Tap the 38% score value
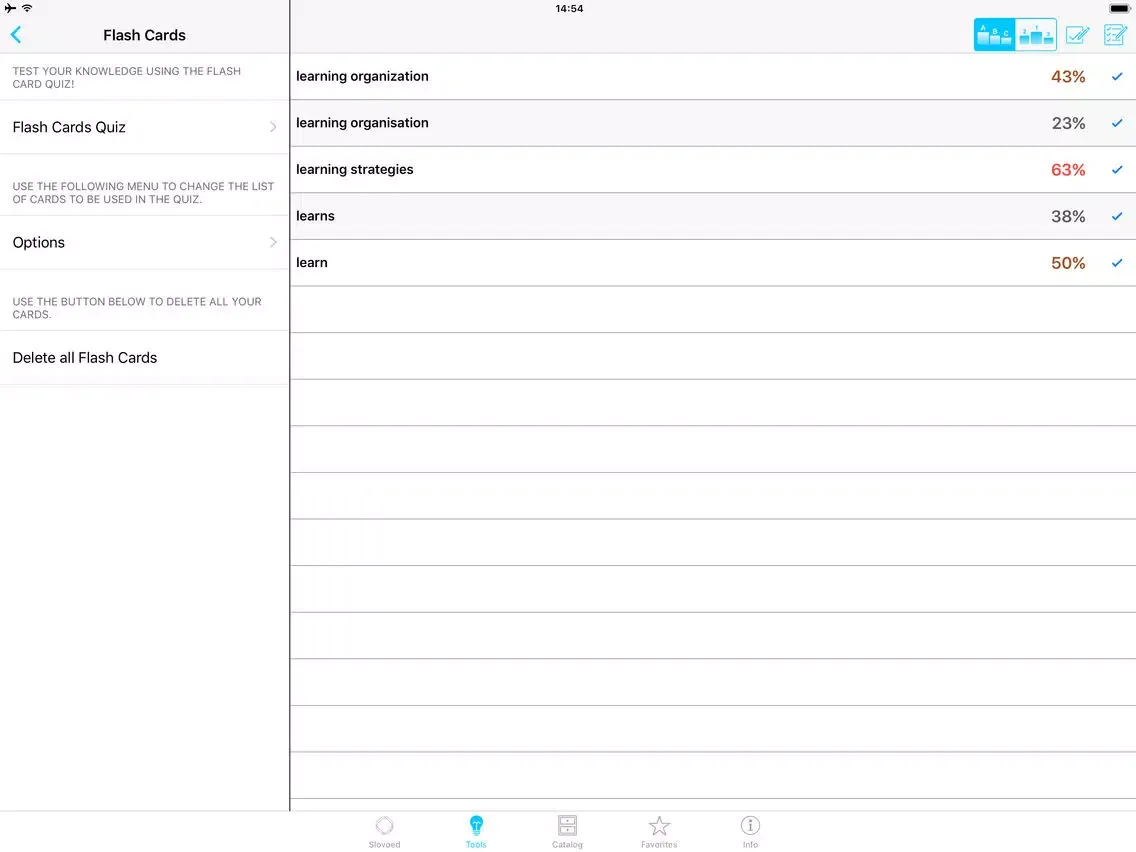The image size is (1136, 852). click(x=1068, y=217)
